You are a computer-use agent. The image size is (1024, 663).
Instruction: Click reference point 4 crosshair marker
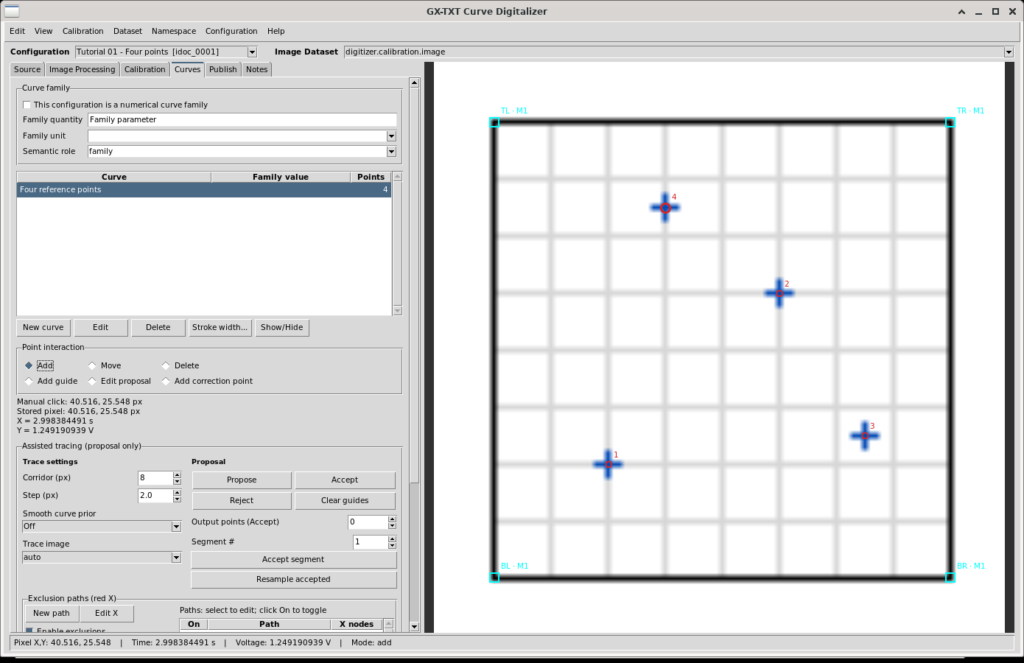[x=665, y=208]
